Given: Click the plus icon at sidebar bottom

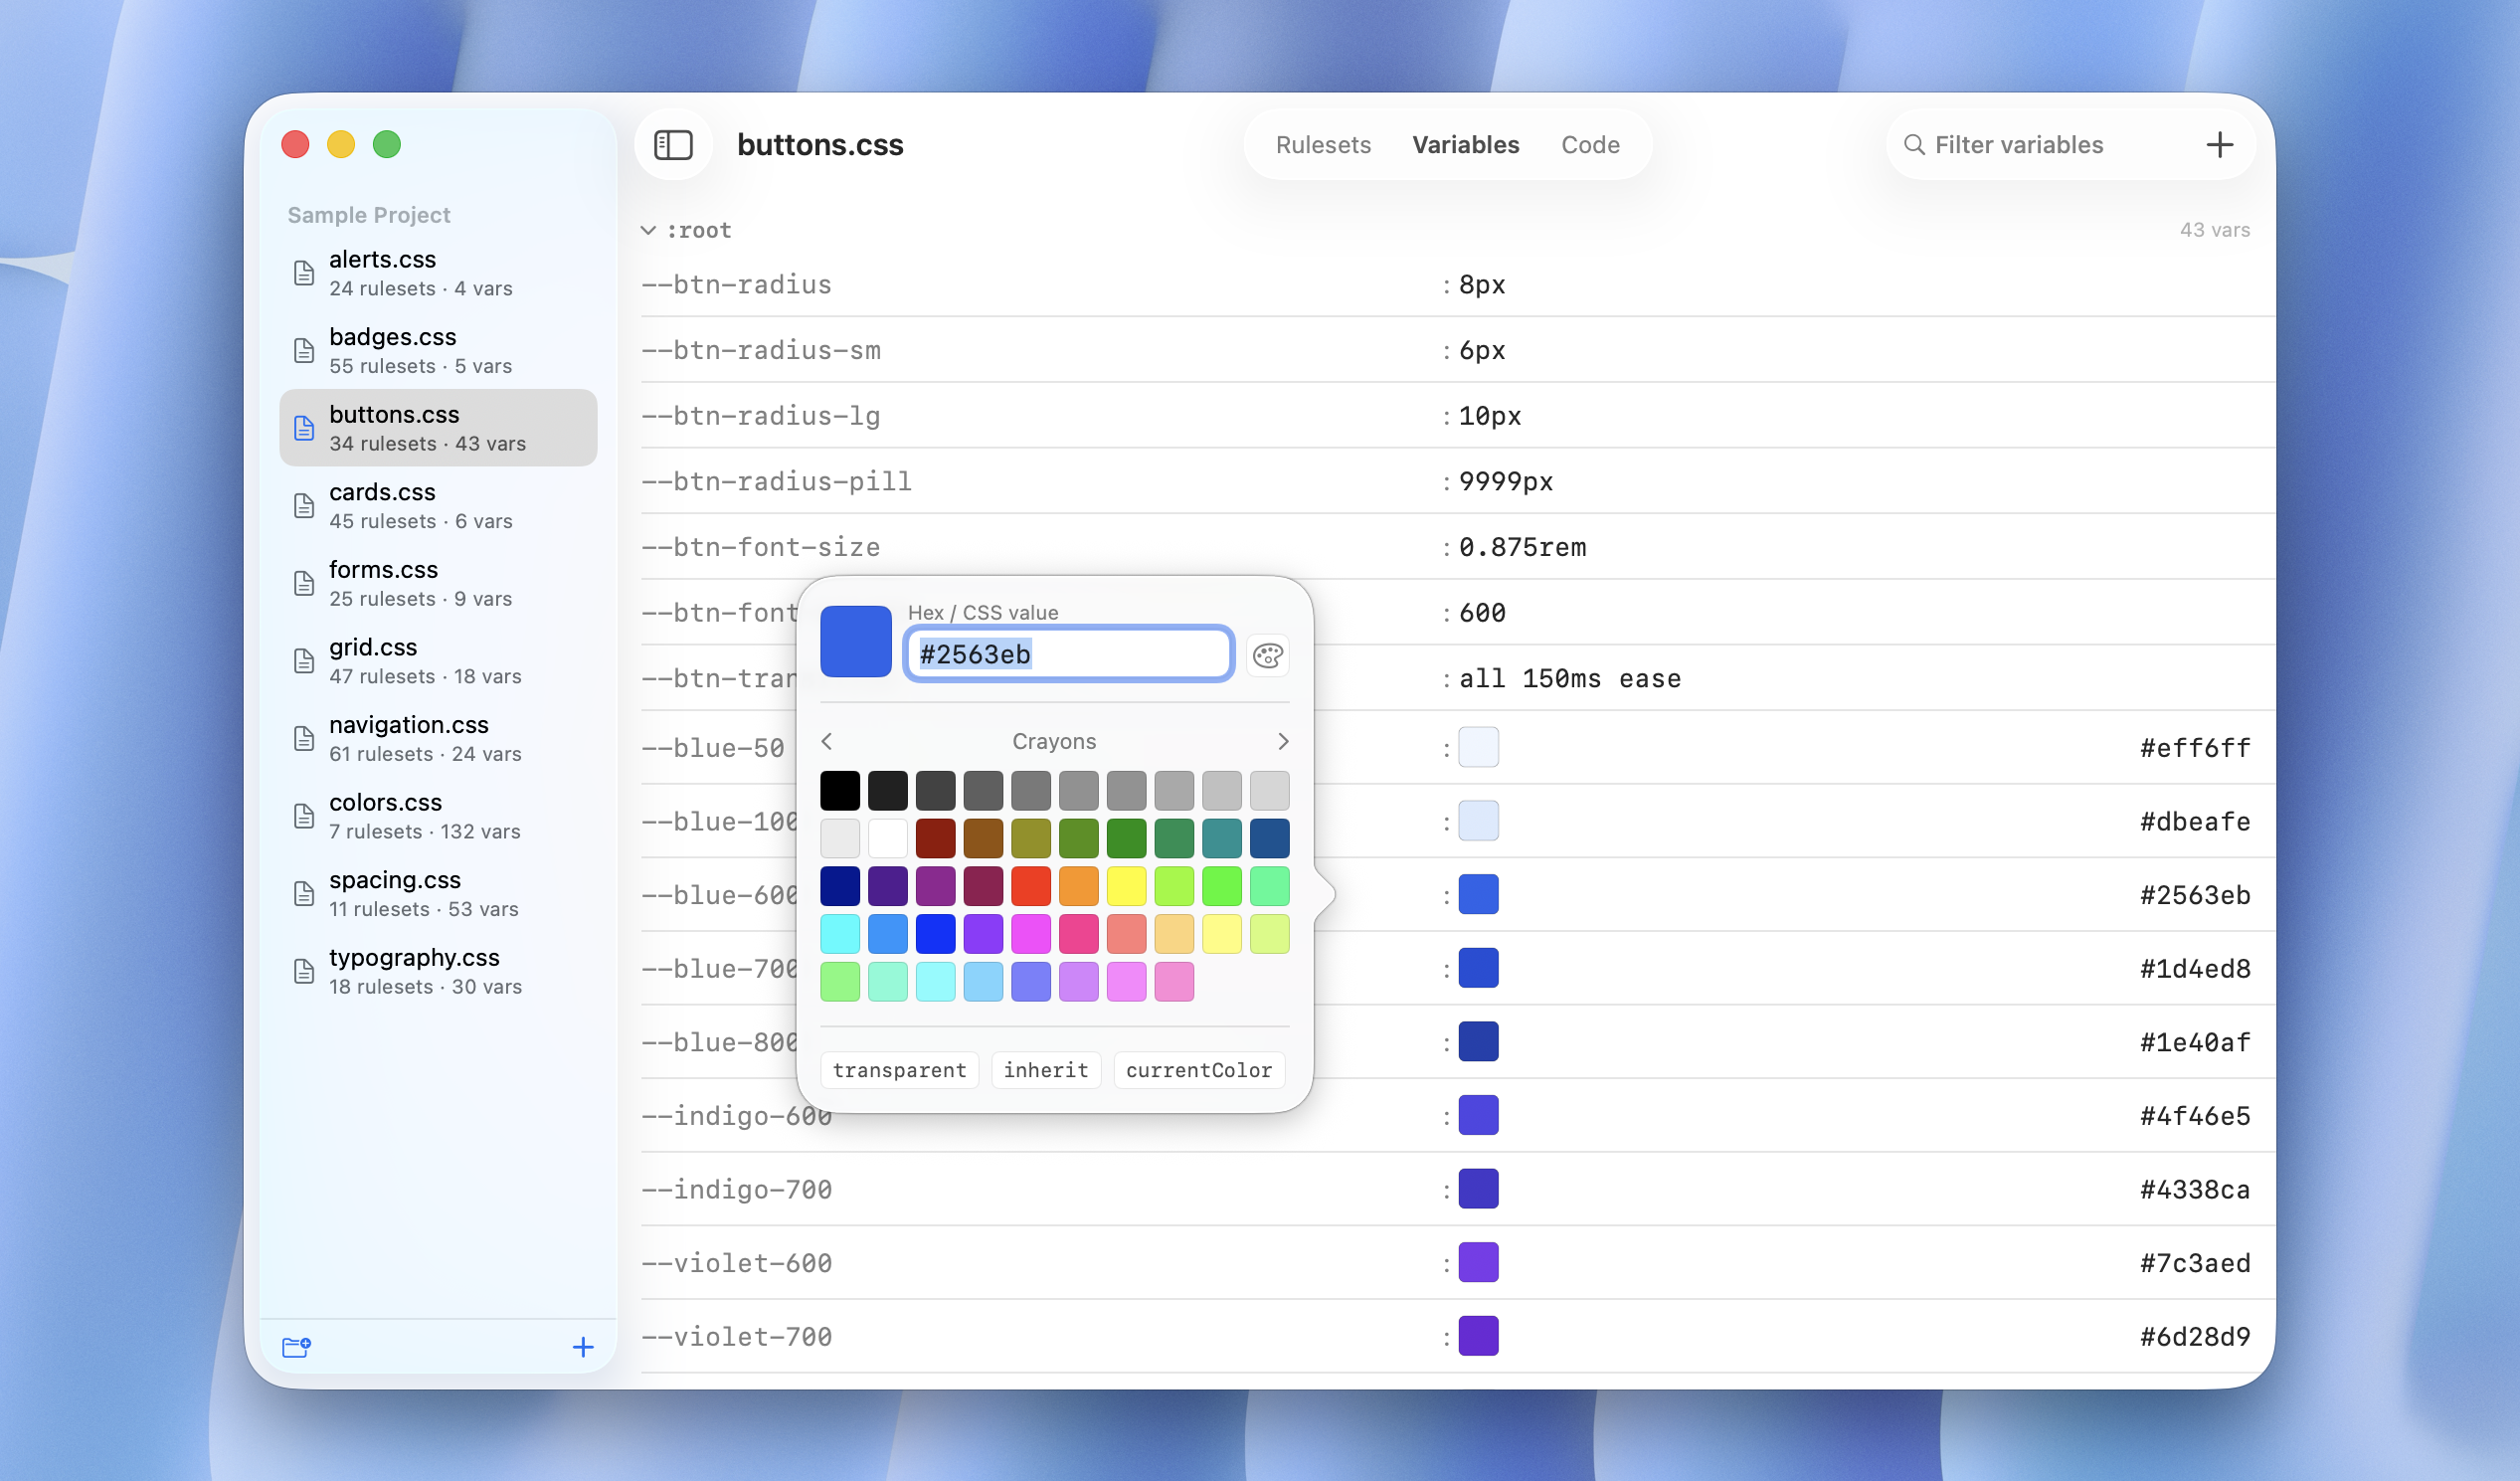Looking at the screenshot, I should pyautogui.click(x=583, y=1347).
